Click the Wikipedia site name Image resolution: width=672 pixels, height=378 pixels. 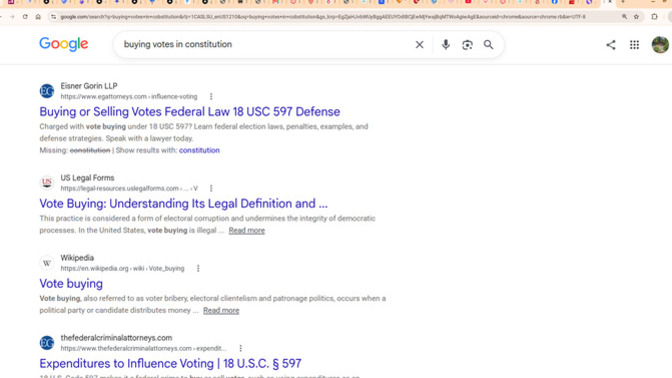click(77, 258)
